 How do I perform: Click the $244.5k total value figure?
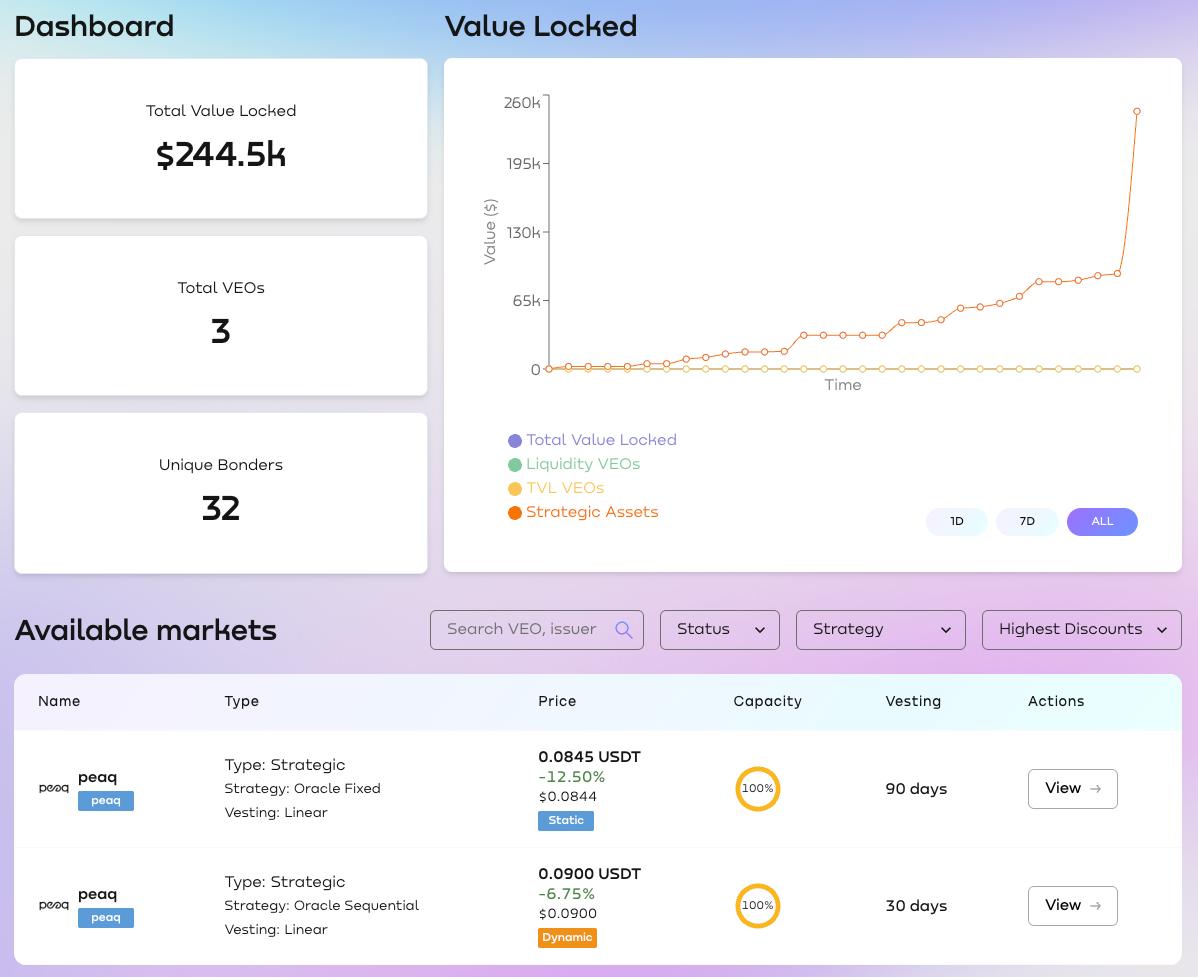pos(221,154)
